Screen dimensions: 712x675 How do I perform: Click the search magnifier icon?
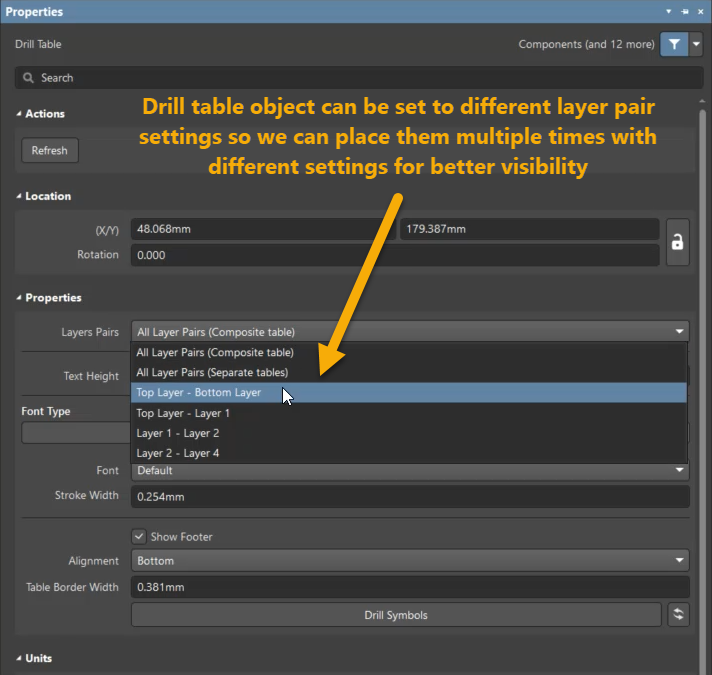28,78
